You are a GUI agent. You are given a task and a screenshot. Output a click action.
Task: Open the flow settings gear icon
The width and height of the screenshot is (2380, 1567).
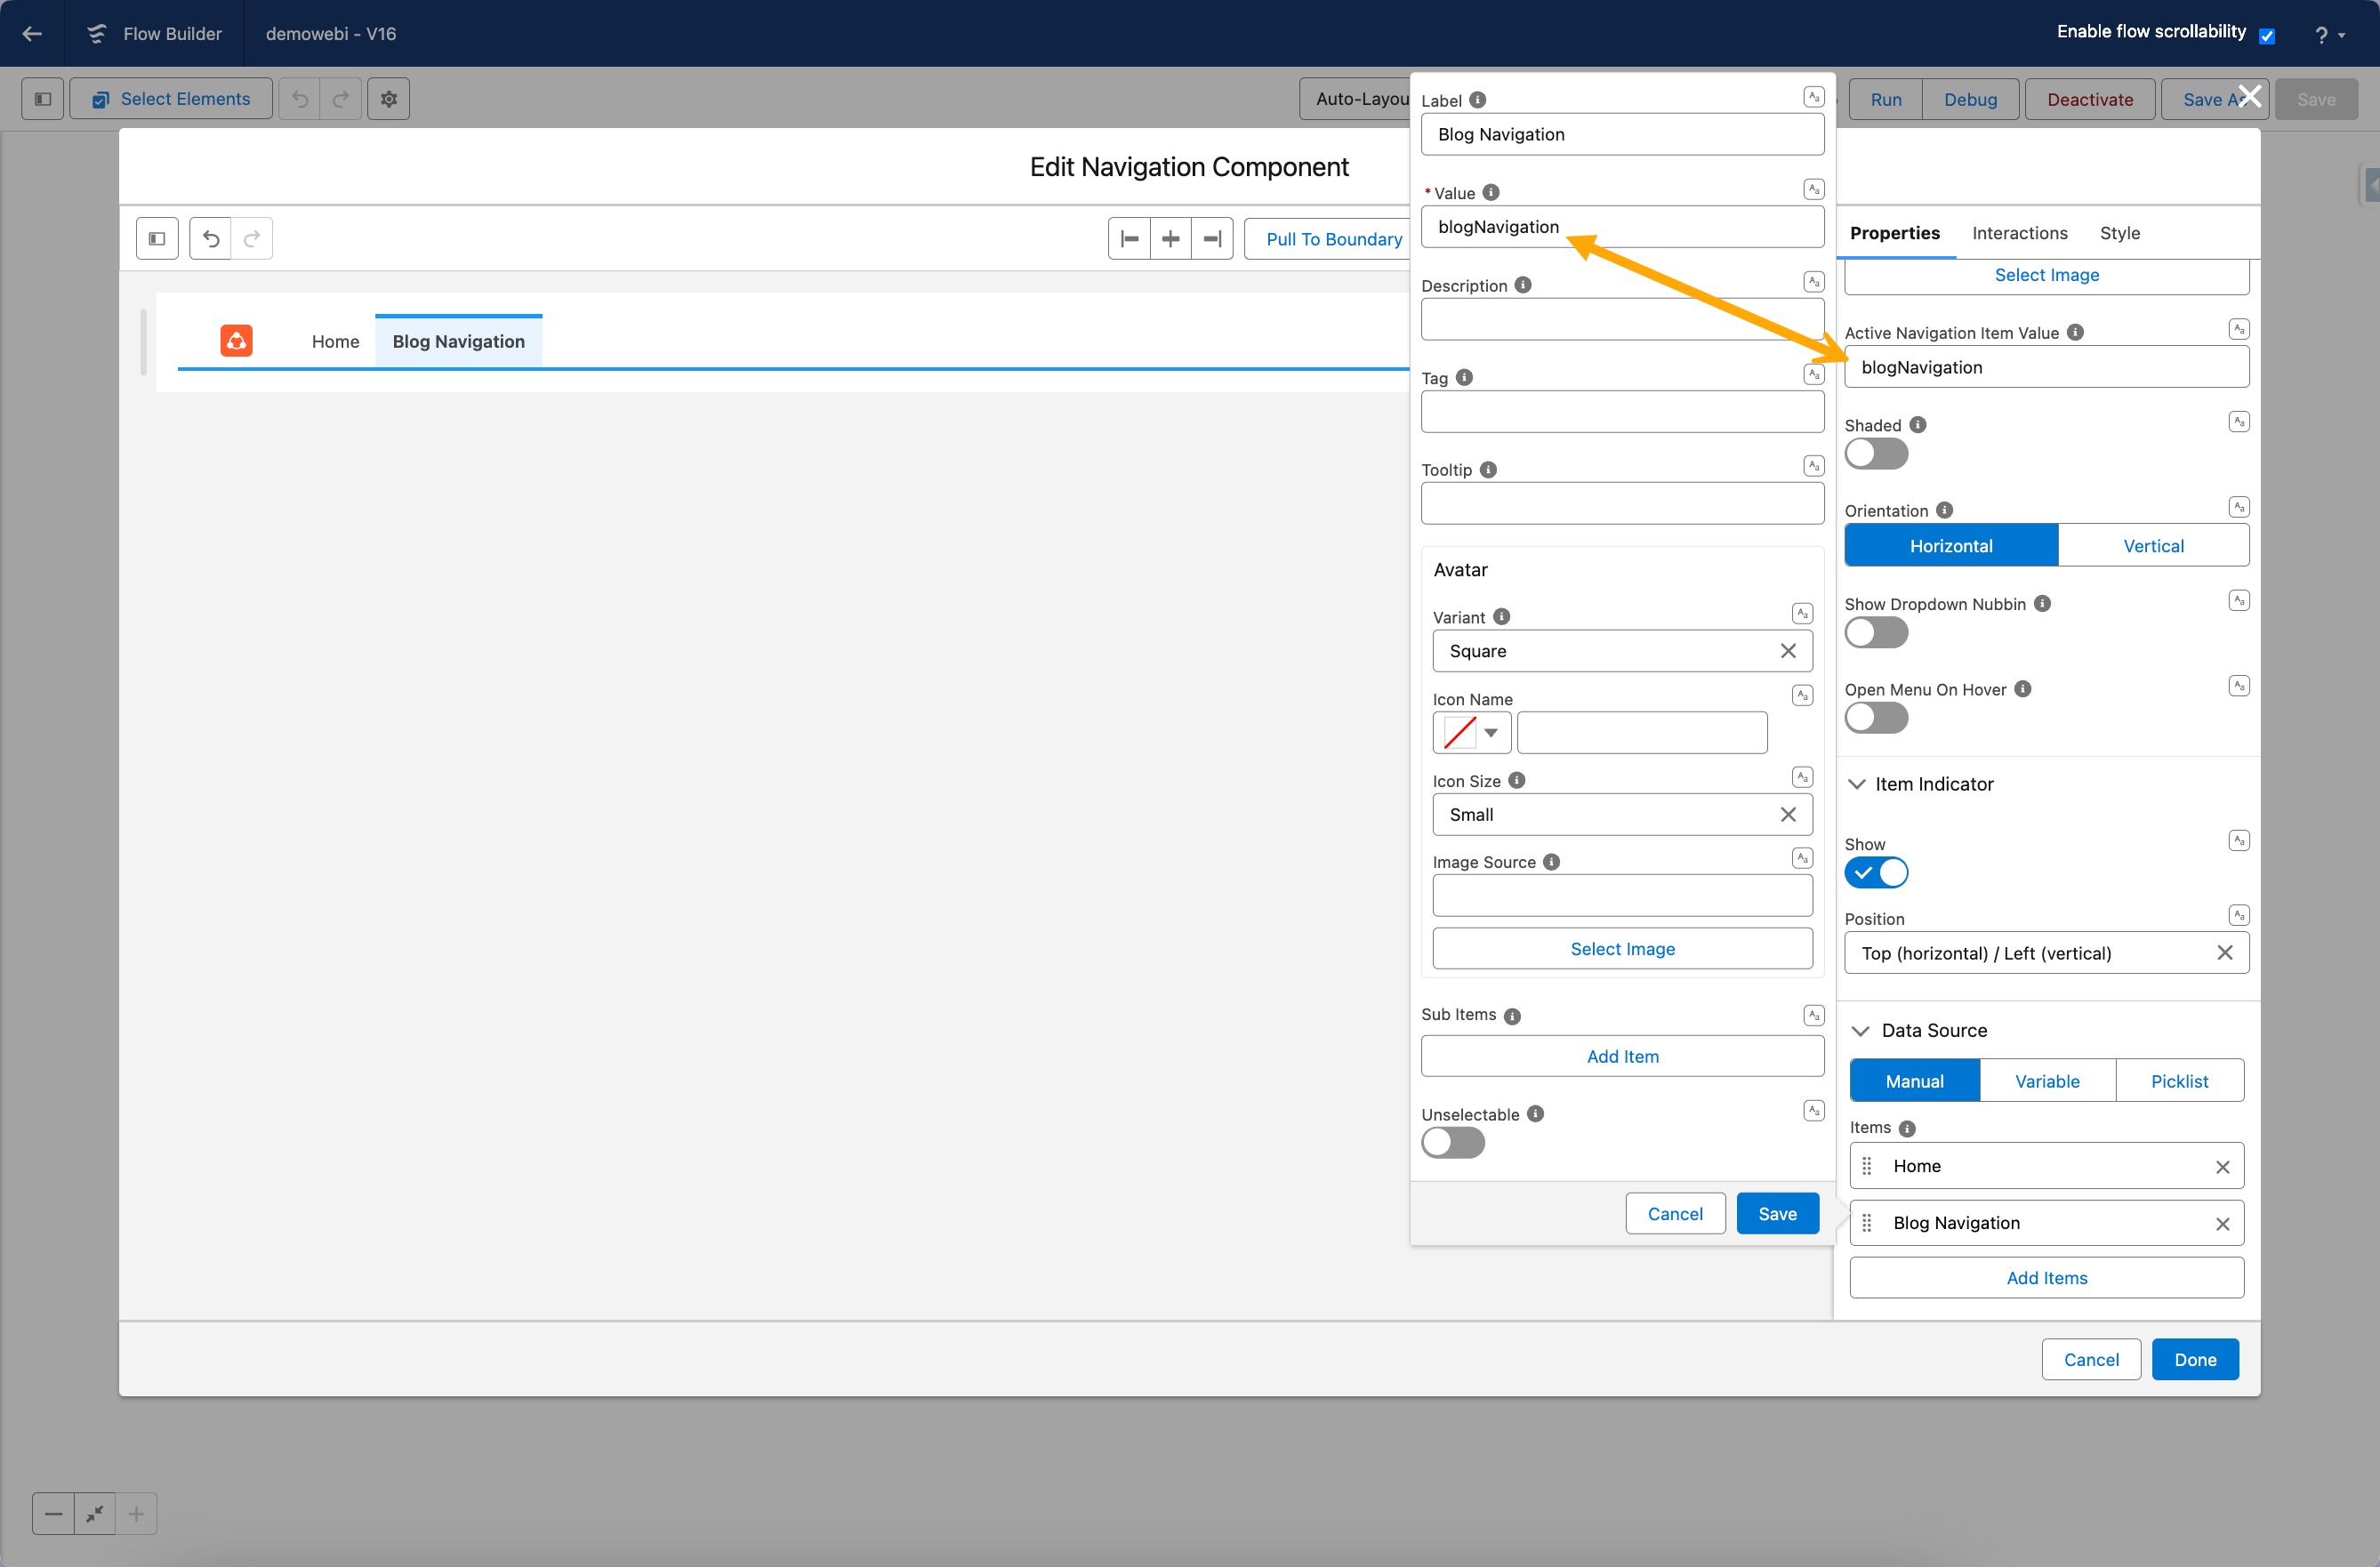[389, 99]
